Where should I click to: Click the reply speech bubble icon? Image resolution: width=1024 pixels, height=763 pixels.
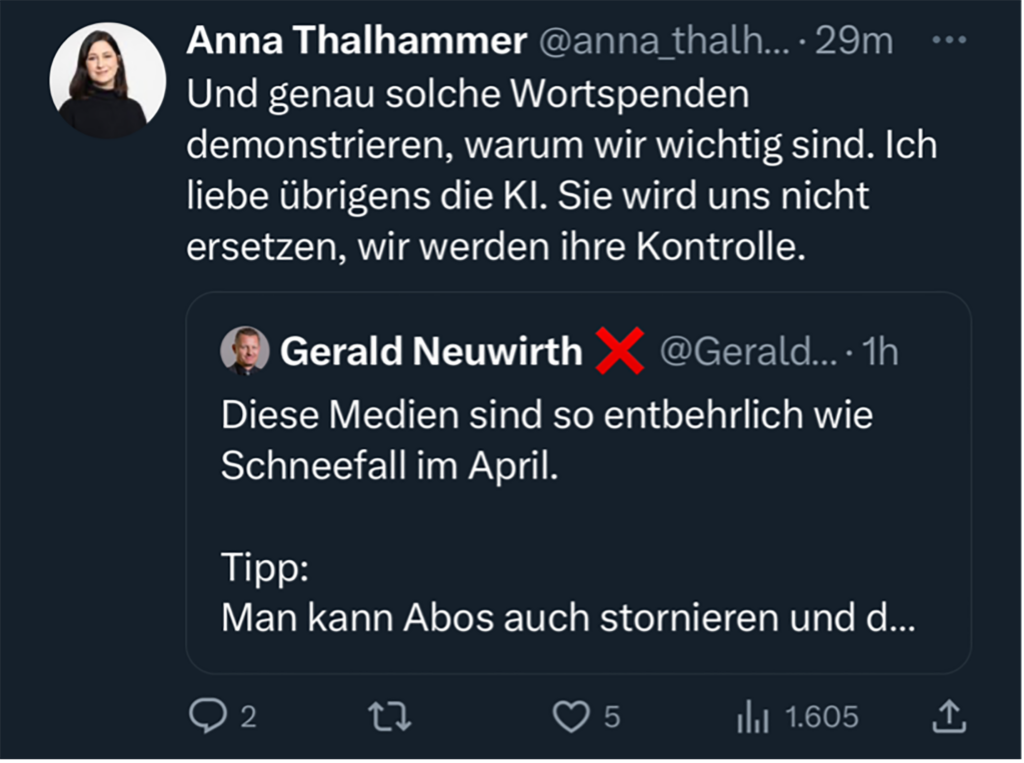coord(209,716)
